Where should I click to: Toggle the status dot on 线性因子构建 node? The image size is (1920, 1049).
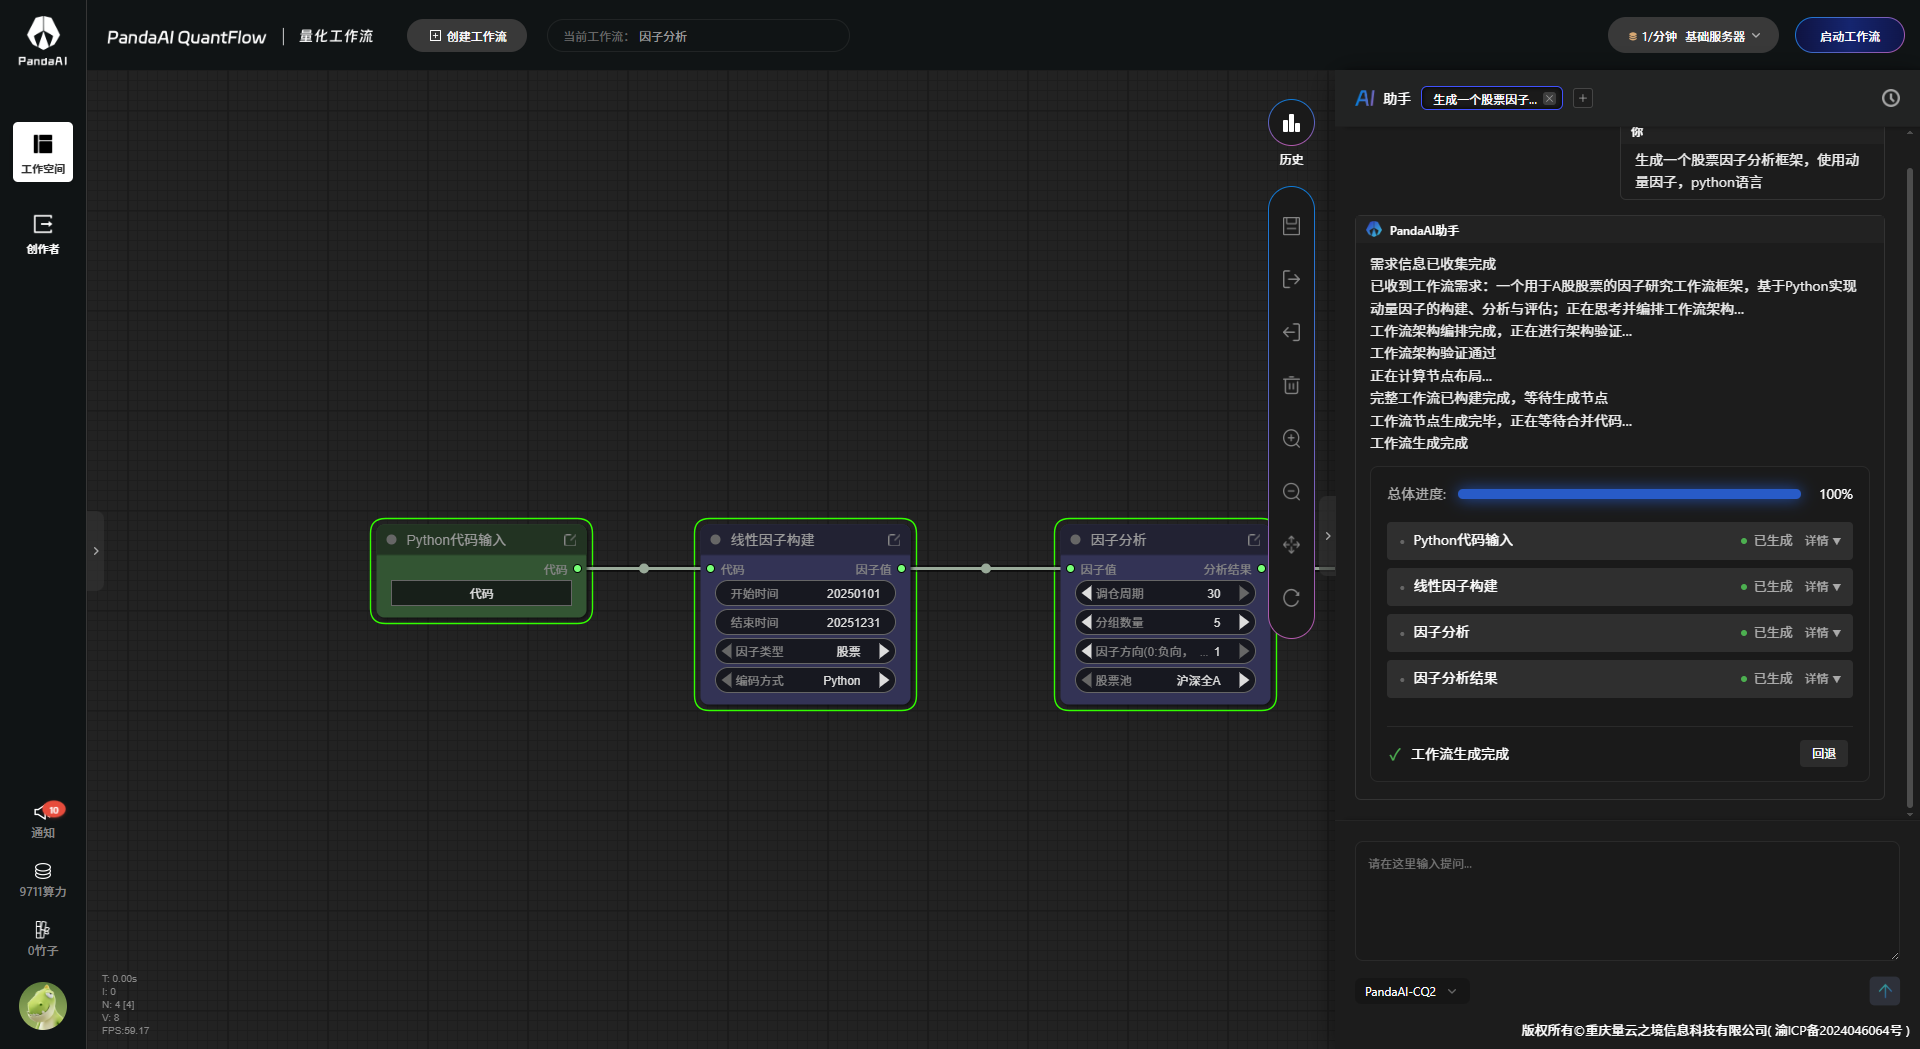point(715,540)
